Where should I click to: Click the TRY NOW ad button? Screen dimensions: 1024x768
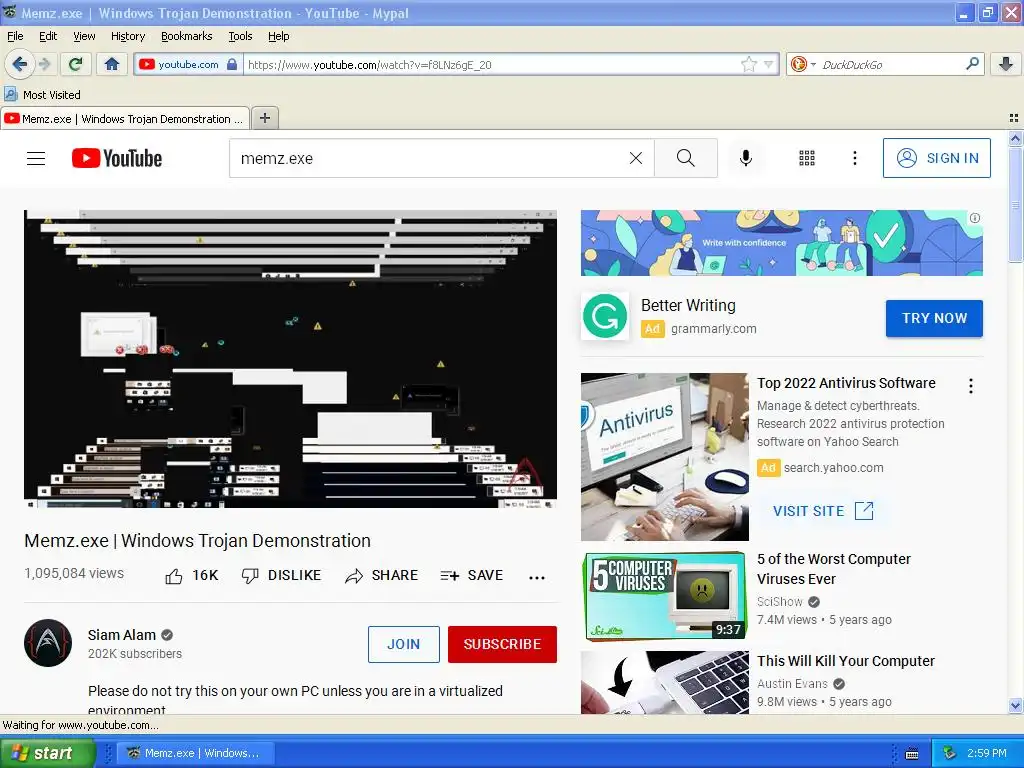click(934, 318)
